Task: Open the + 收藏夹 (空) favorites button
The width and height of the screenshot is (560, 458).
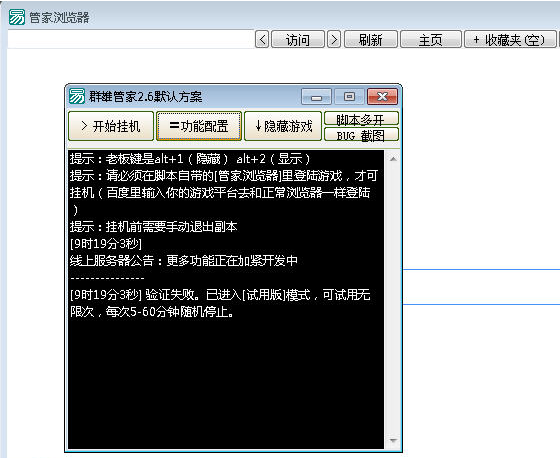Action: 510,39
